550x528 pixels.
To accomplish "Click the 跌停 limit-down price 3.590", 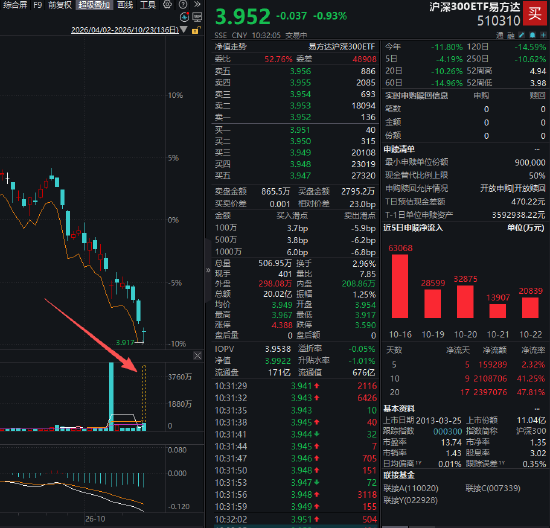I will coord(365,325).
